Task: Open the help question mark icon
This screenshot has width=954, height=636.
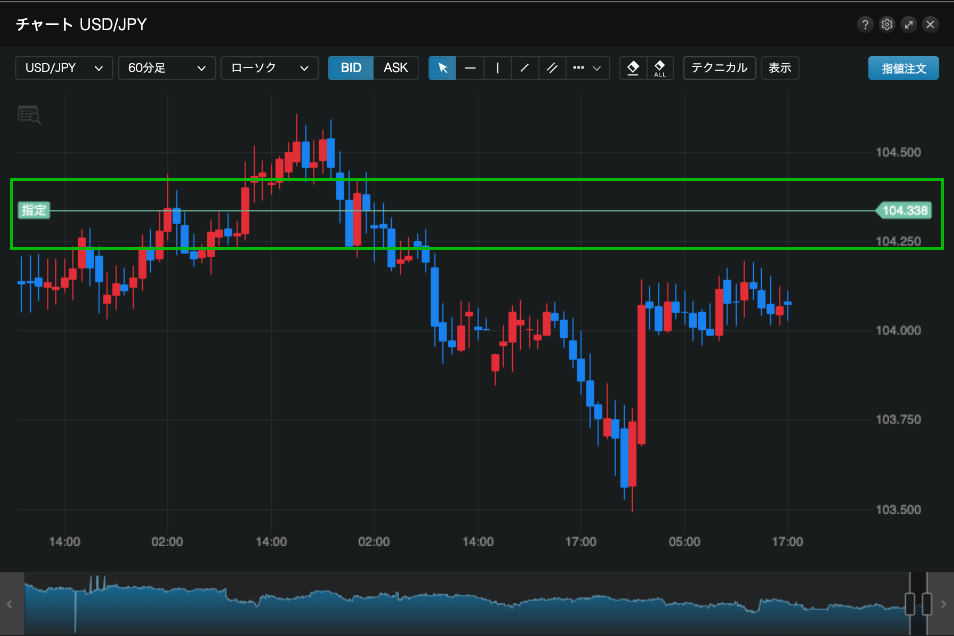Action: (x=865, y=24)
